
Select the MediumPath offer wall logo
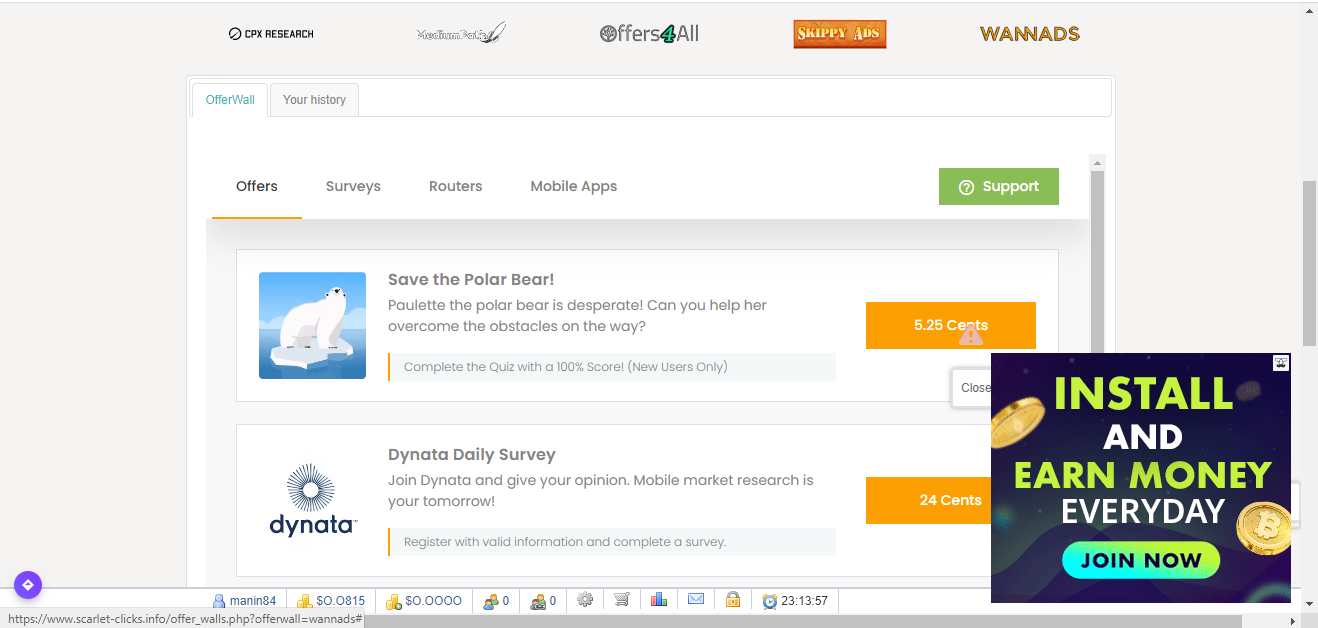pyautogui.click(x=461, y=34)
